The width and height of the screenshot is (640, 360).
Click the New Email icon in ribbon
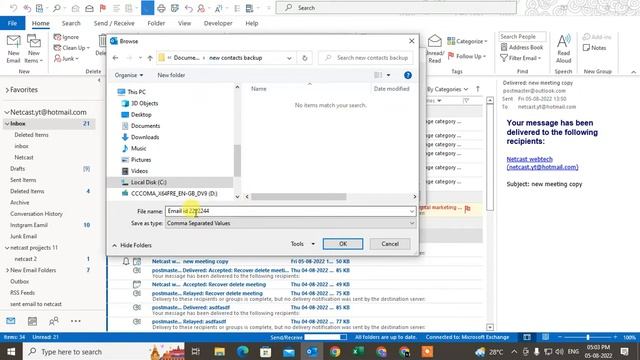coord(13,49)
